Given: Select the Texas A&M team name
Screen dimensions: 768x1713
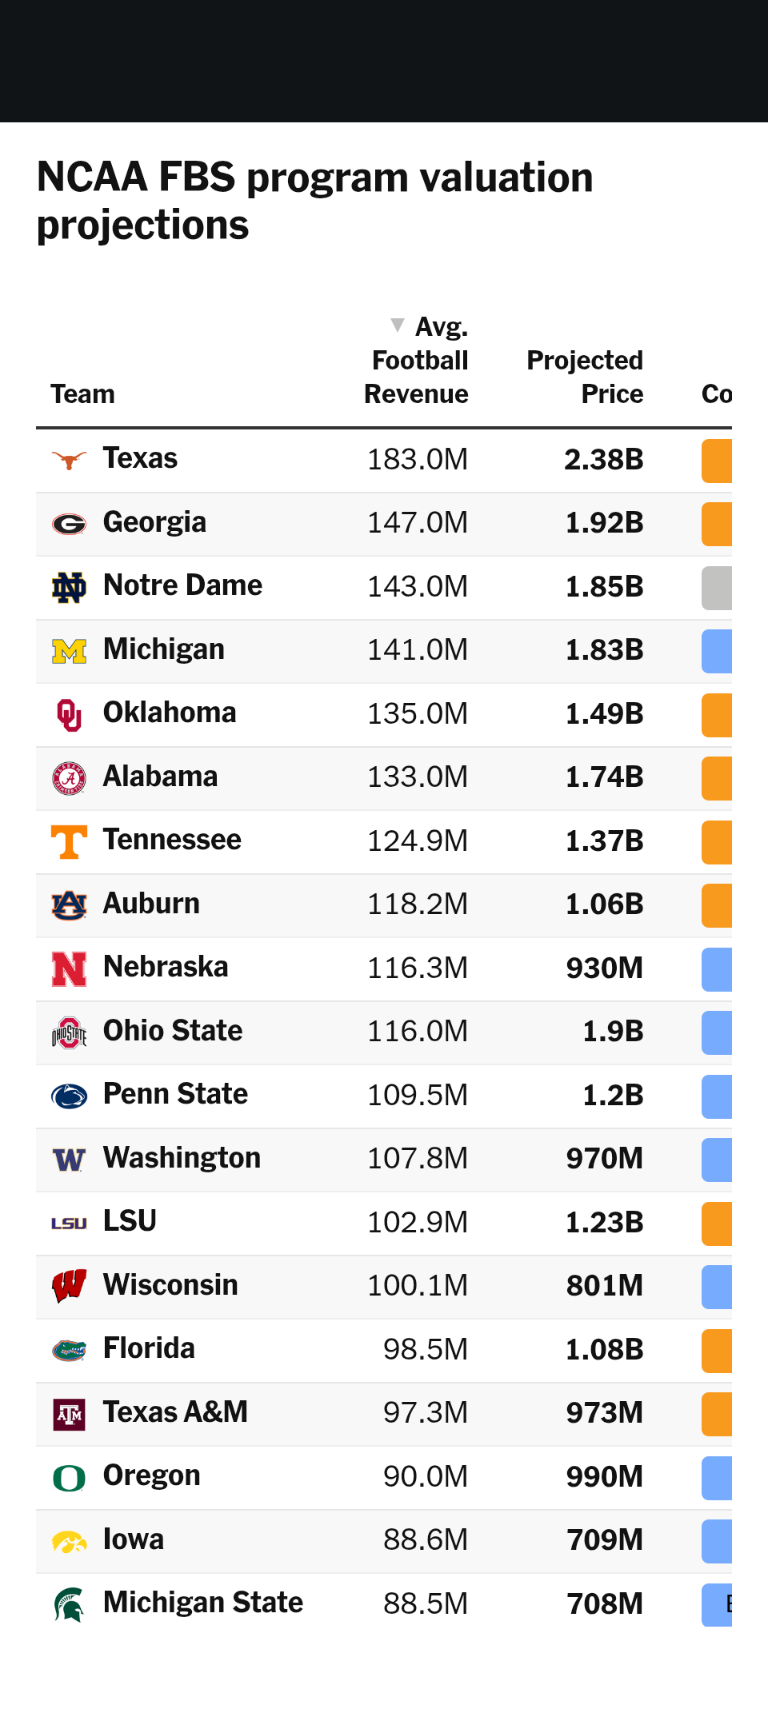Looking at the screenshot, I should 175,1412.
